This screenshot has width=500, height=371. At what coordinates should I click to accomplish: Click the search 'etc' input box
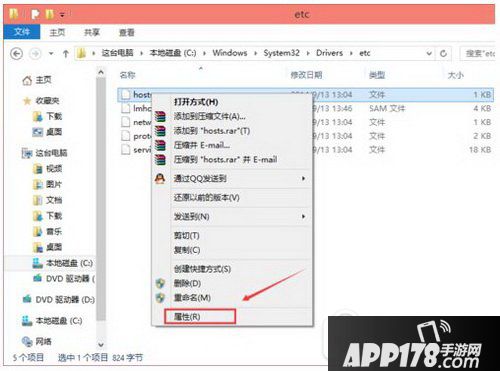tap(477, 53)
